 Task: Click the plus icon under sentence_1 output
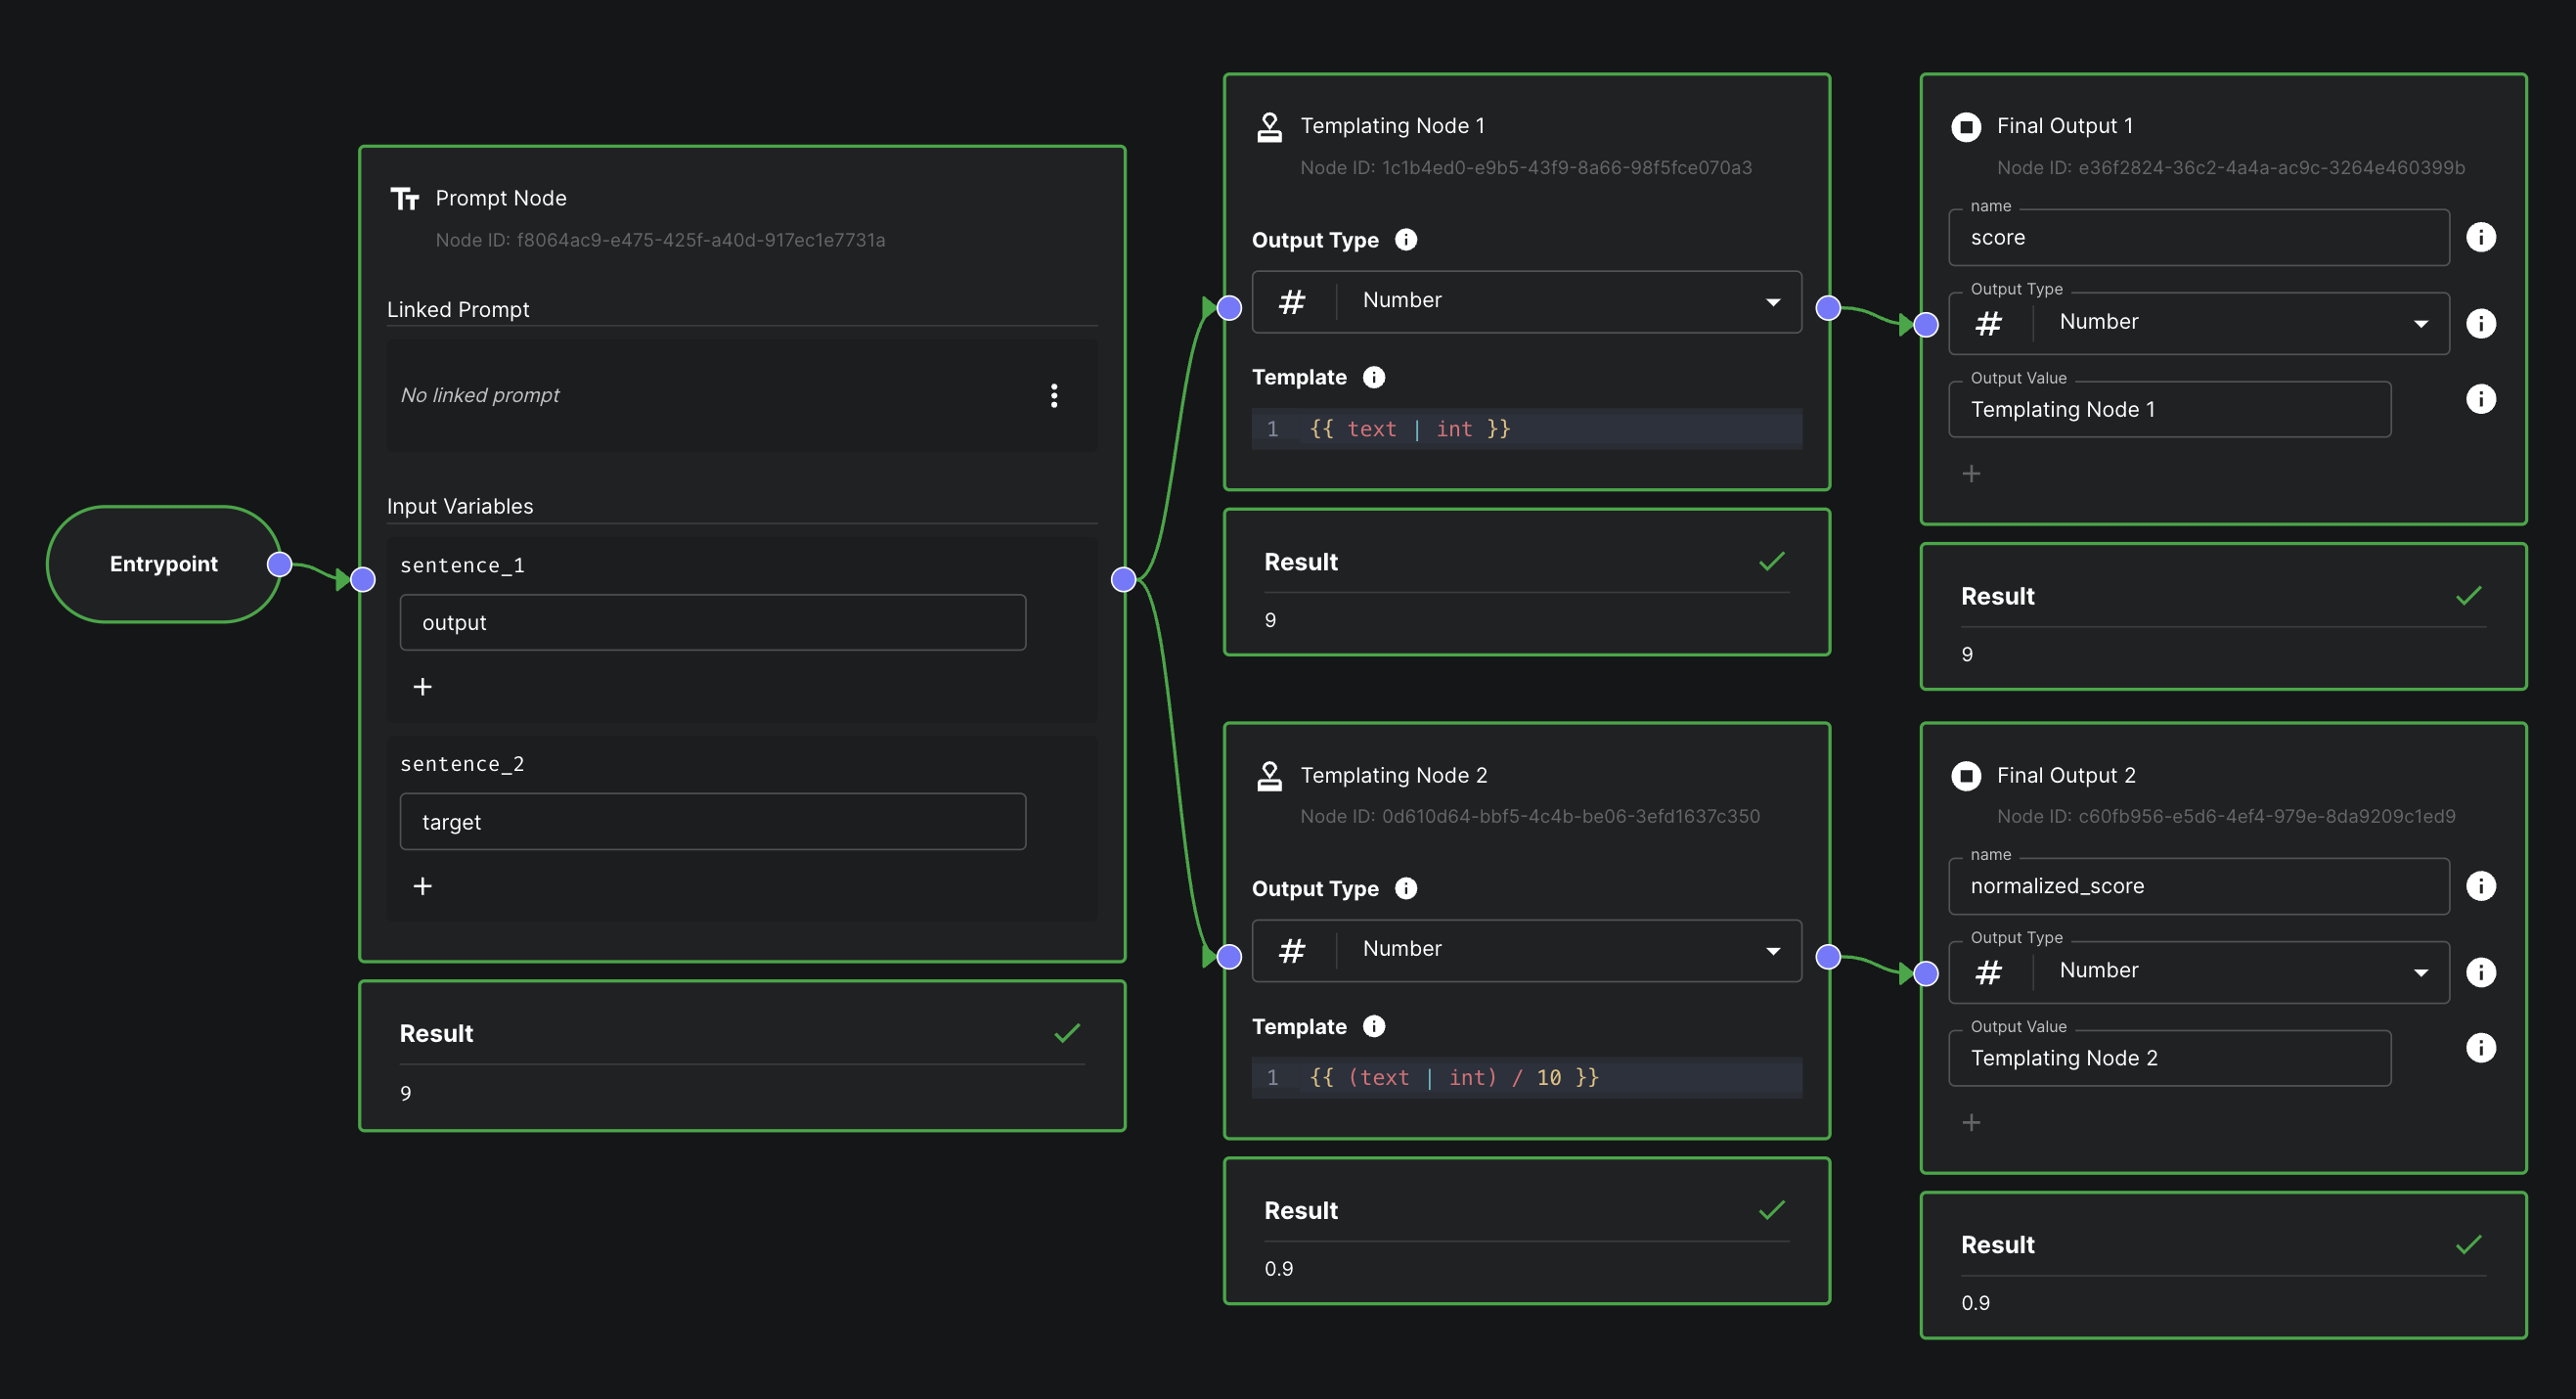pyautogui.click(x=423, y=687)
